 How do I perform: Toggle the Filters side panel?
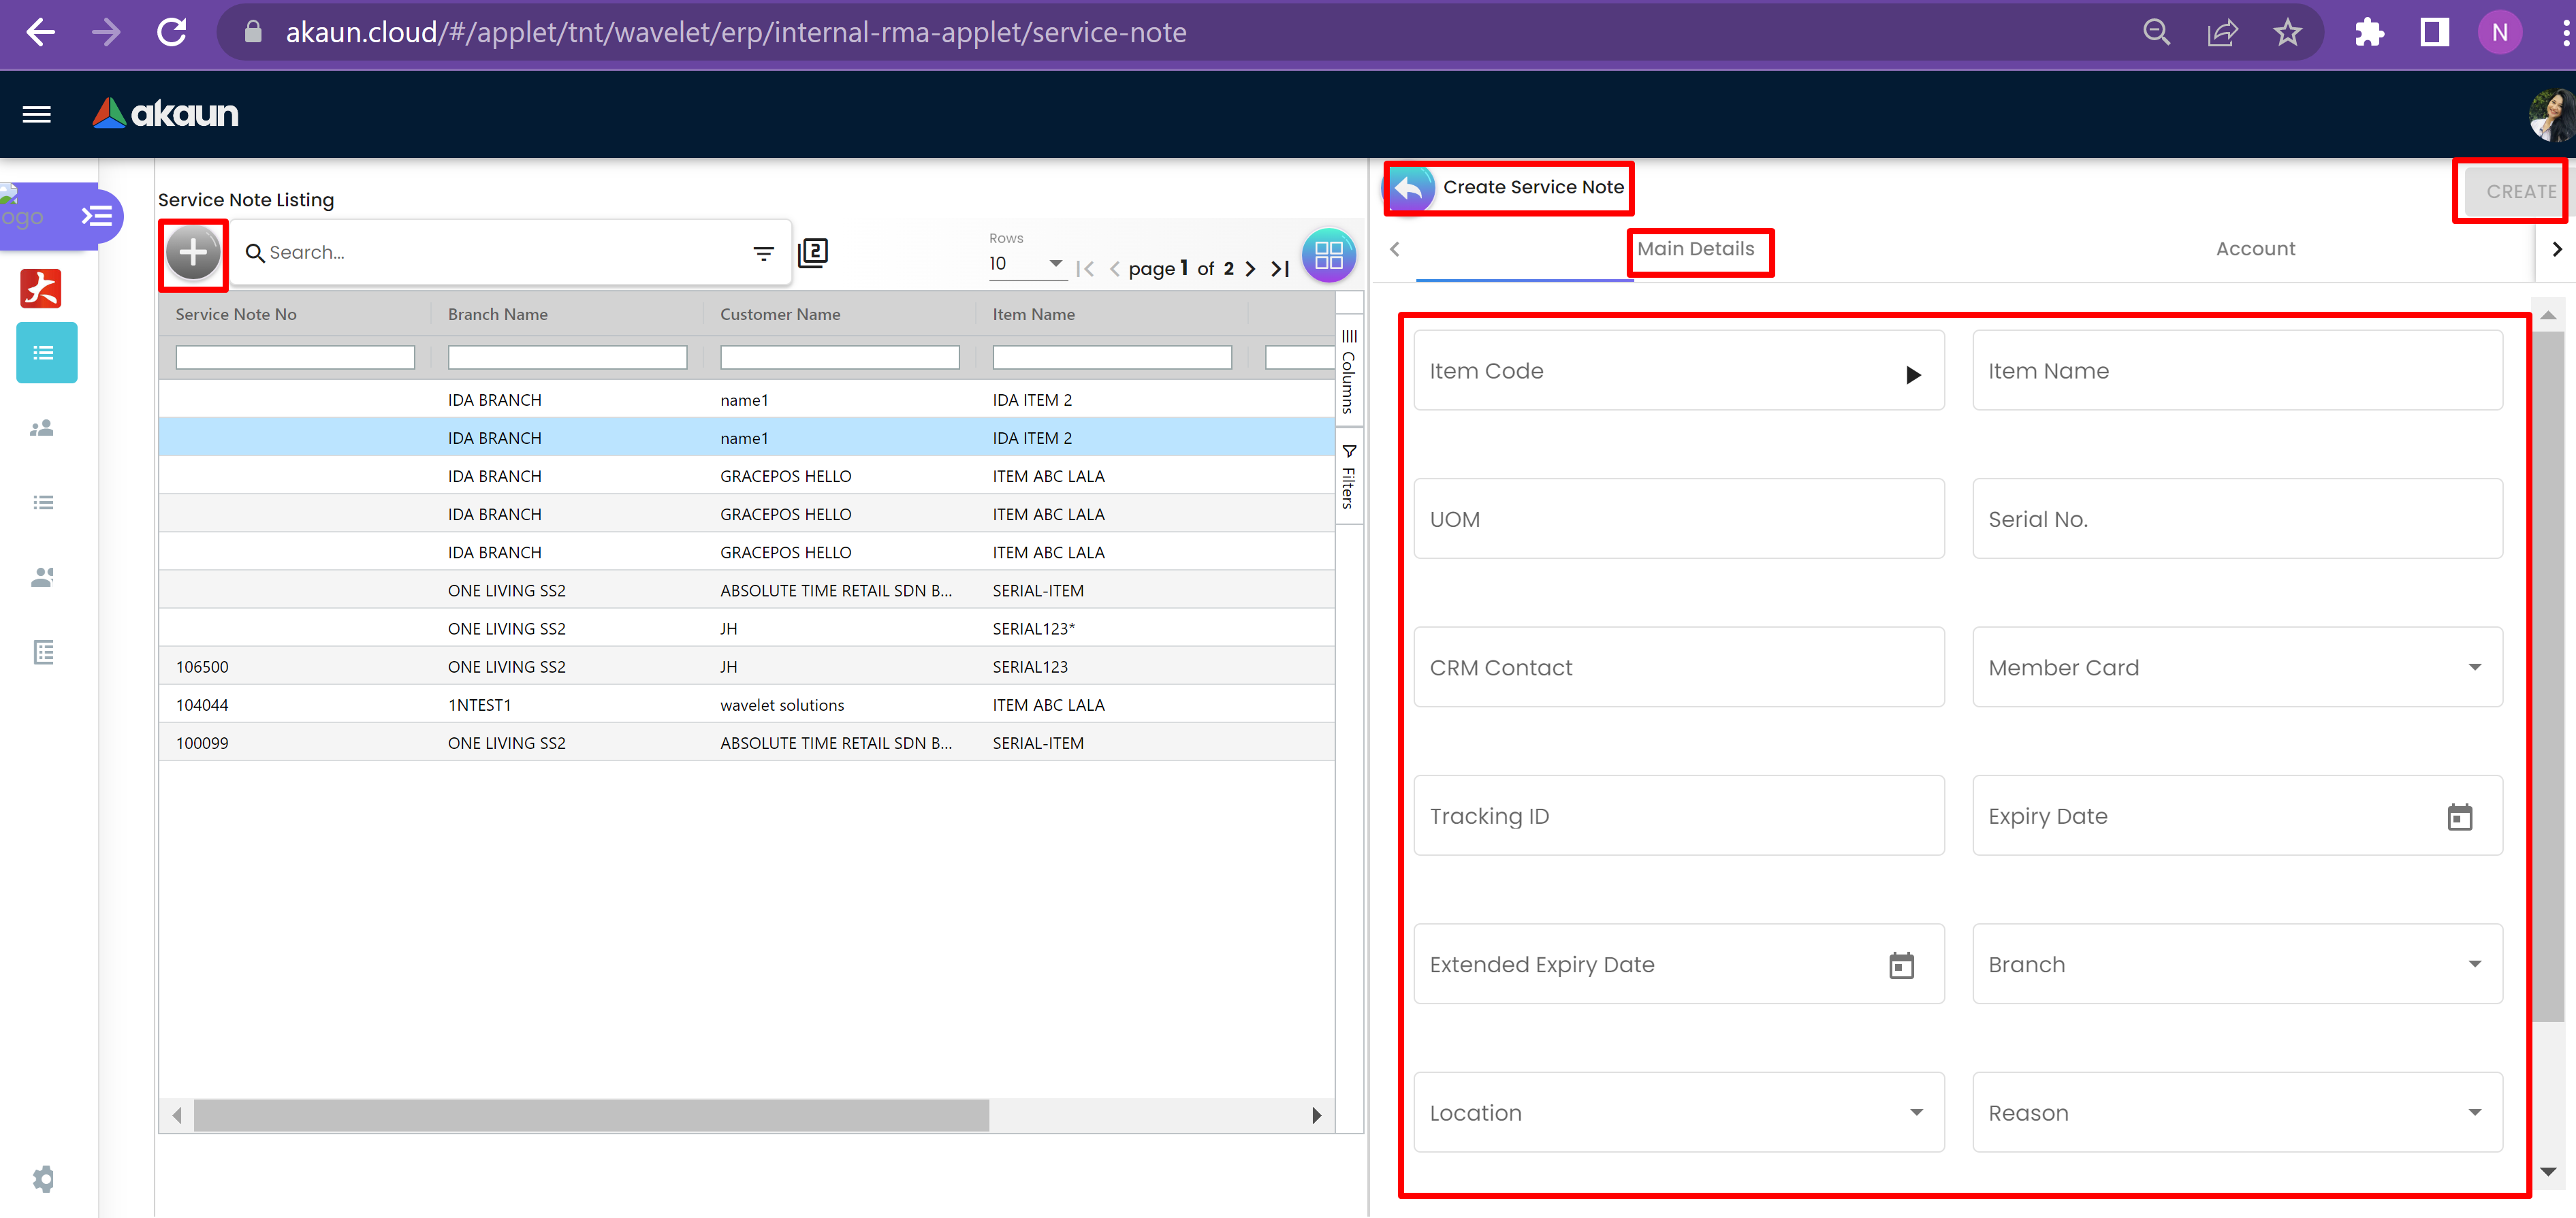click(1348, 477)
